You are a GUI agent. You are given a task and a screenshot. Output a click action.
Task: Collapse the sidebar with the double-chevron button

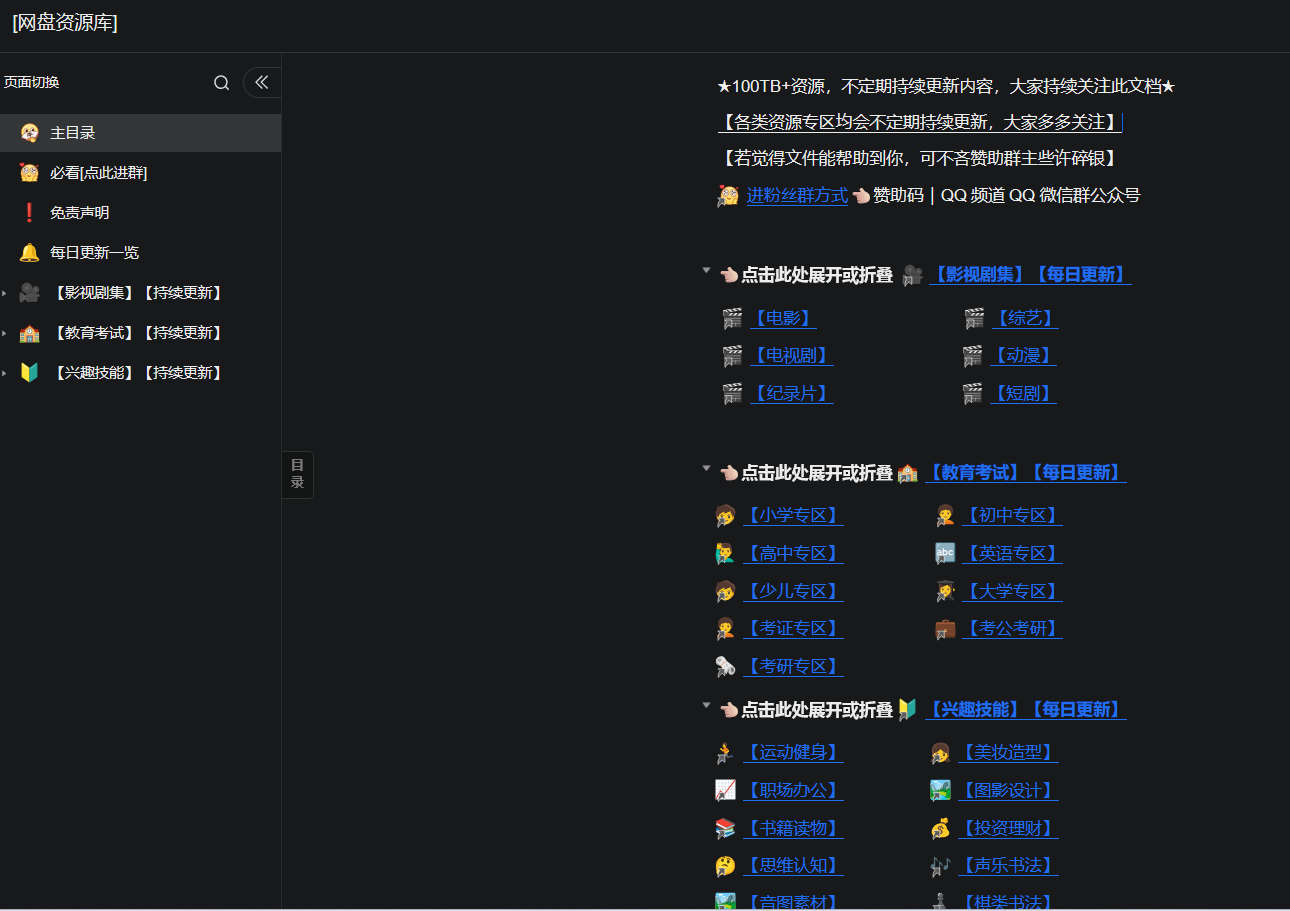(x=262, y=83)
